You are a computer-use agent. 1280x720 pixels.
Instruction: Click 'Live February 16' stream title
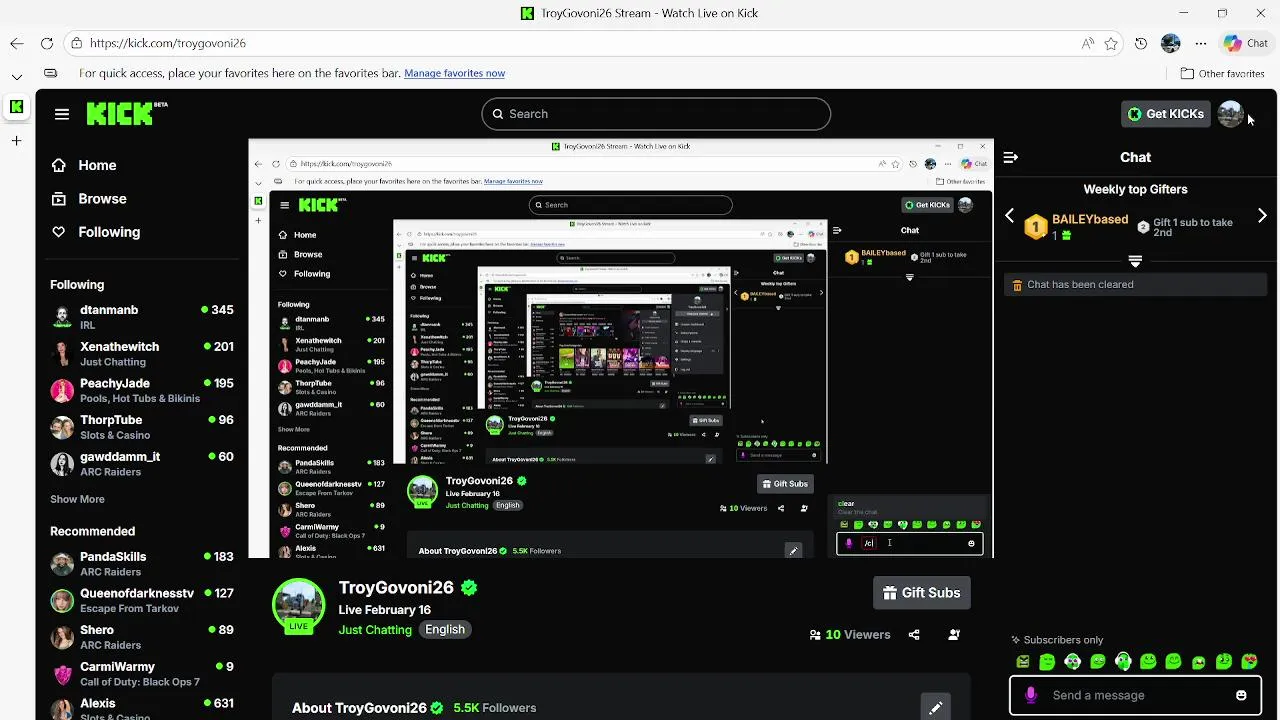(385, 610)
